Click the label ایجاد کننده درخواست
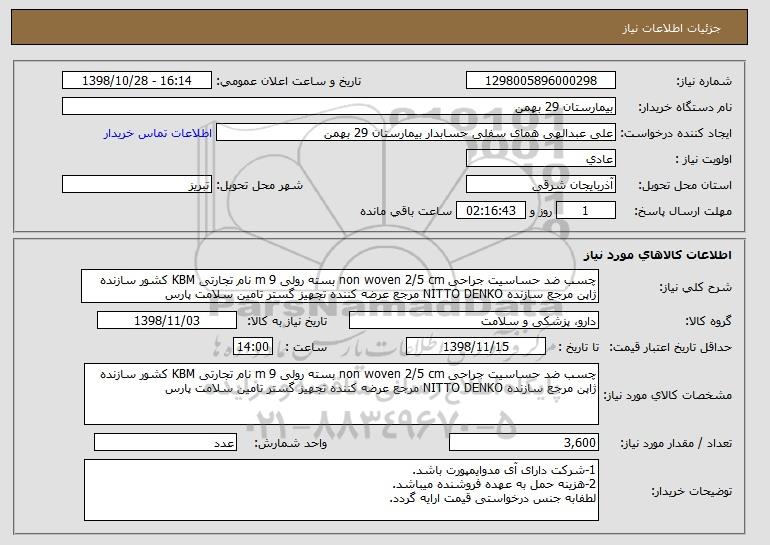The image size is (770, 545). (676, 134)
